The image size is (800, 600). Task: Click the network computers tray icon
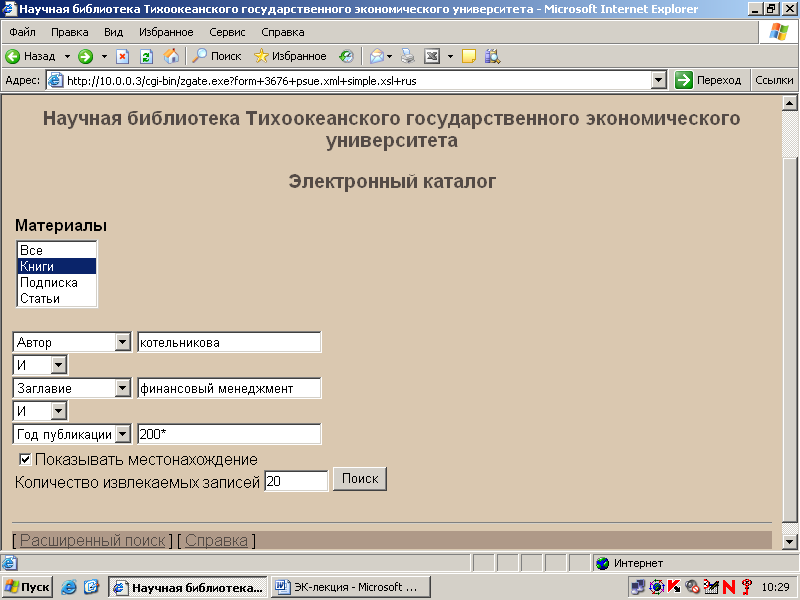(x=638, y=587)
